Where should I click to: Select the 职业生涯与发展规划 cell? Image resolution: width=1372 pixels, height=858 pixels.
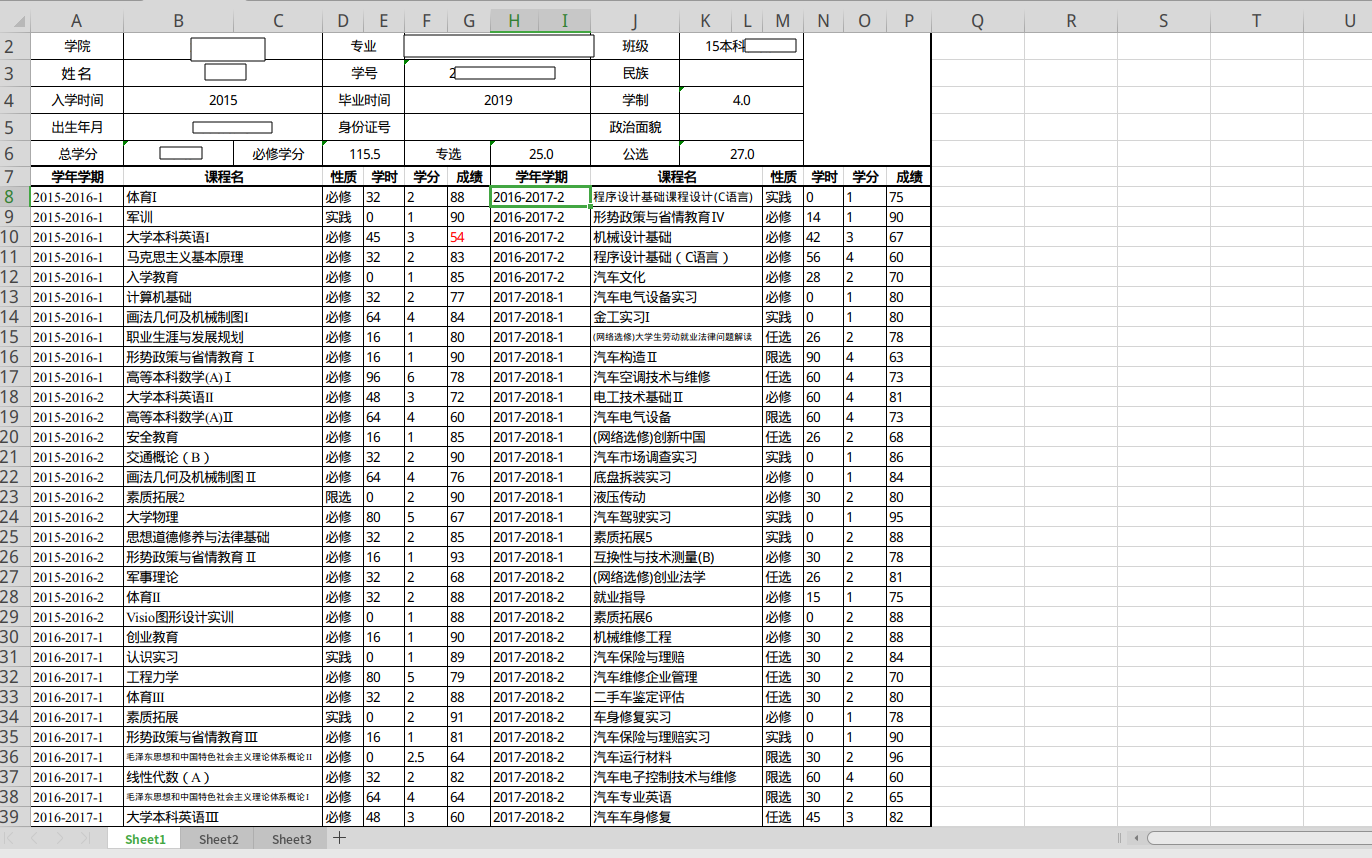click(x=222, y=337)
